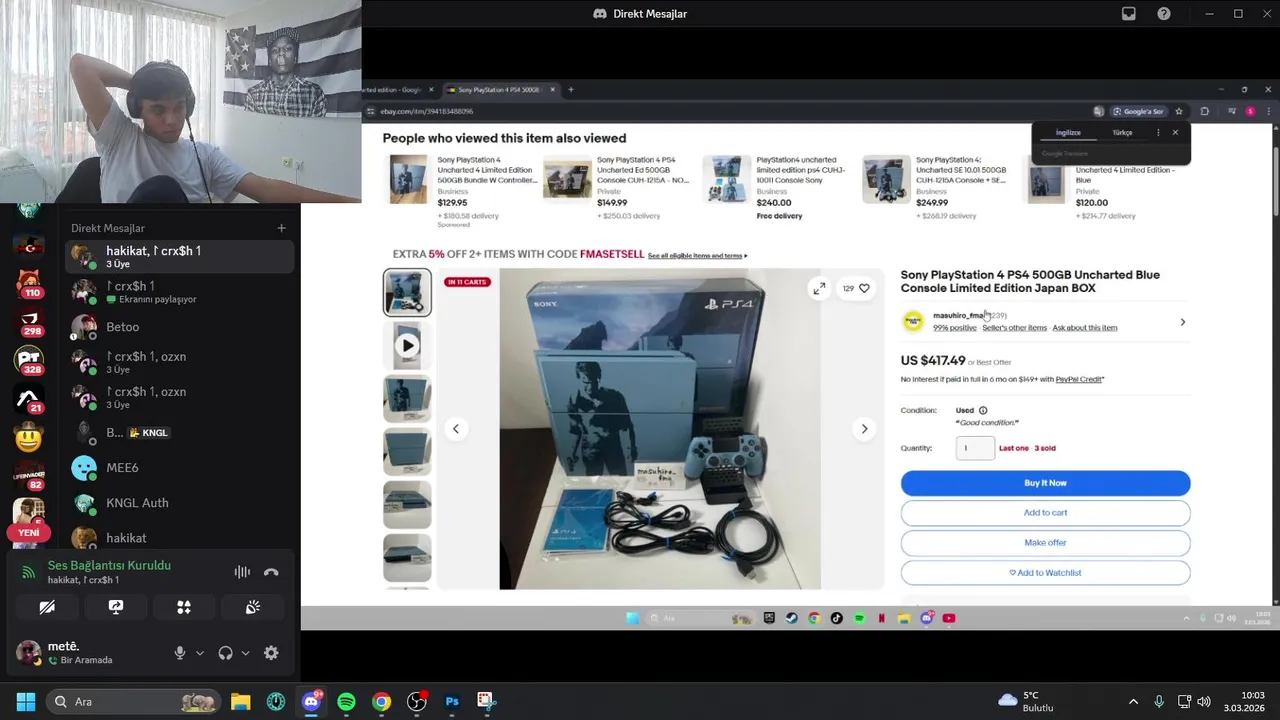
Task: Disconnect from the Discord voice call
Action: pos(271,573)
